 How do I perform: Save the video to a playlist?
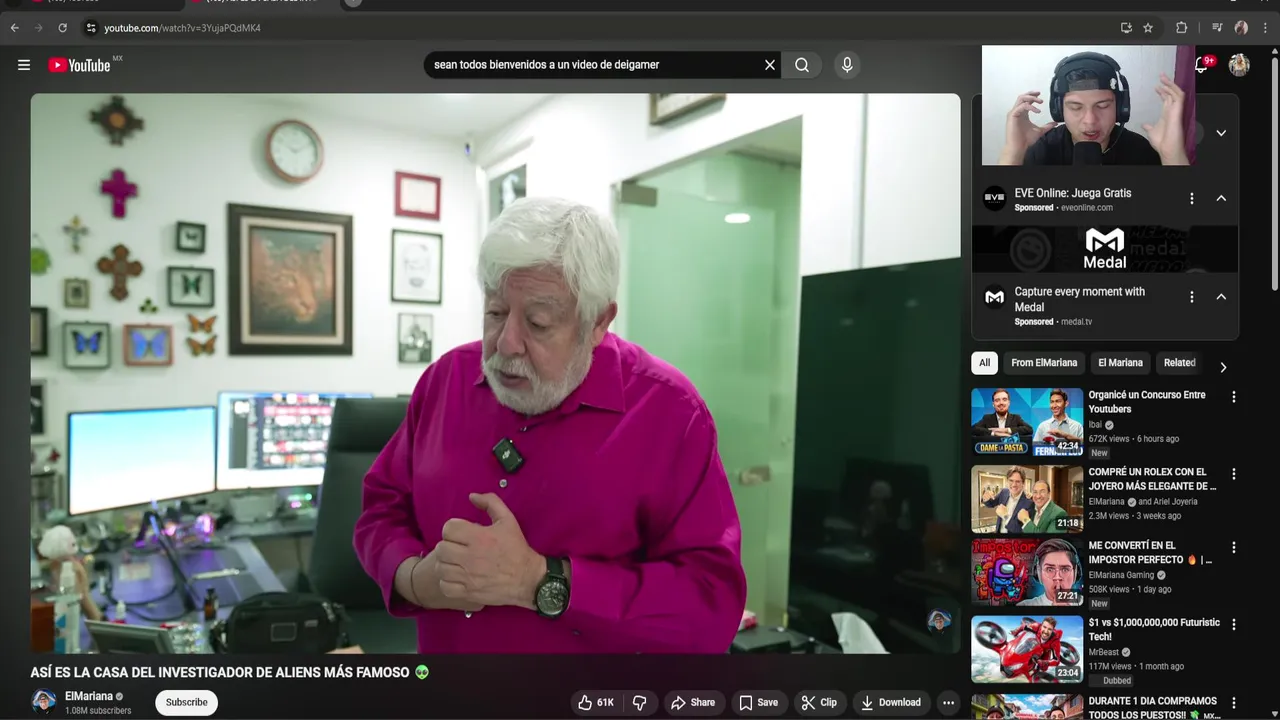click(758, 703)
